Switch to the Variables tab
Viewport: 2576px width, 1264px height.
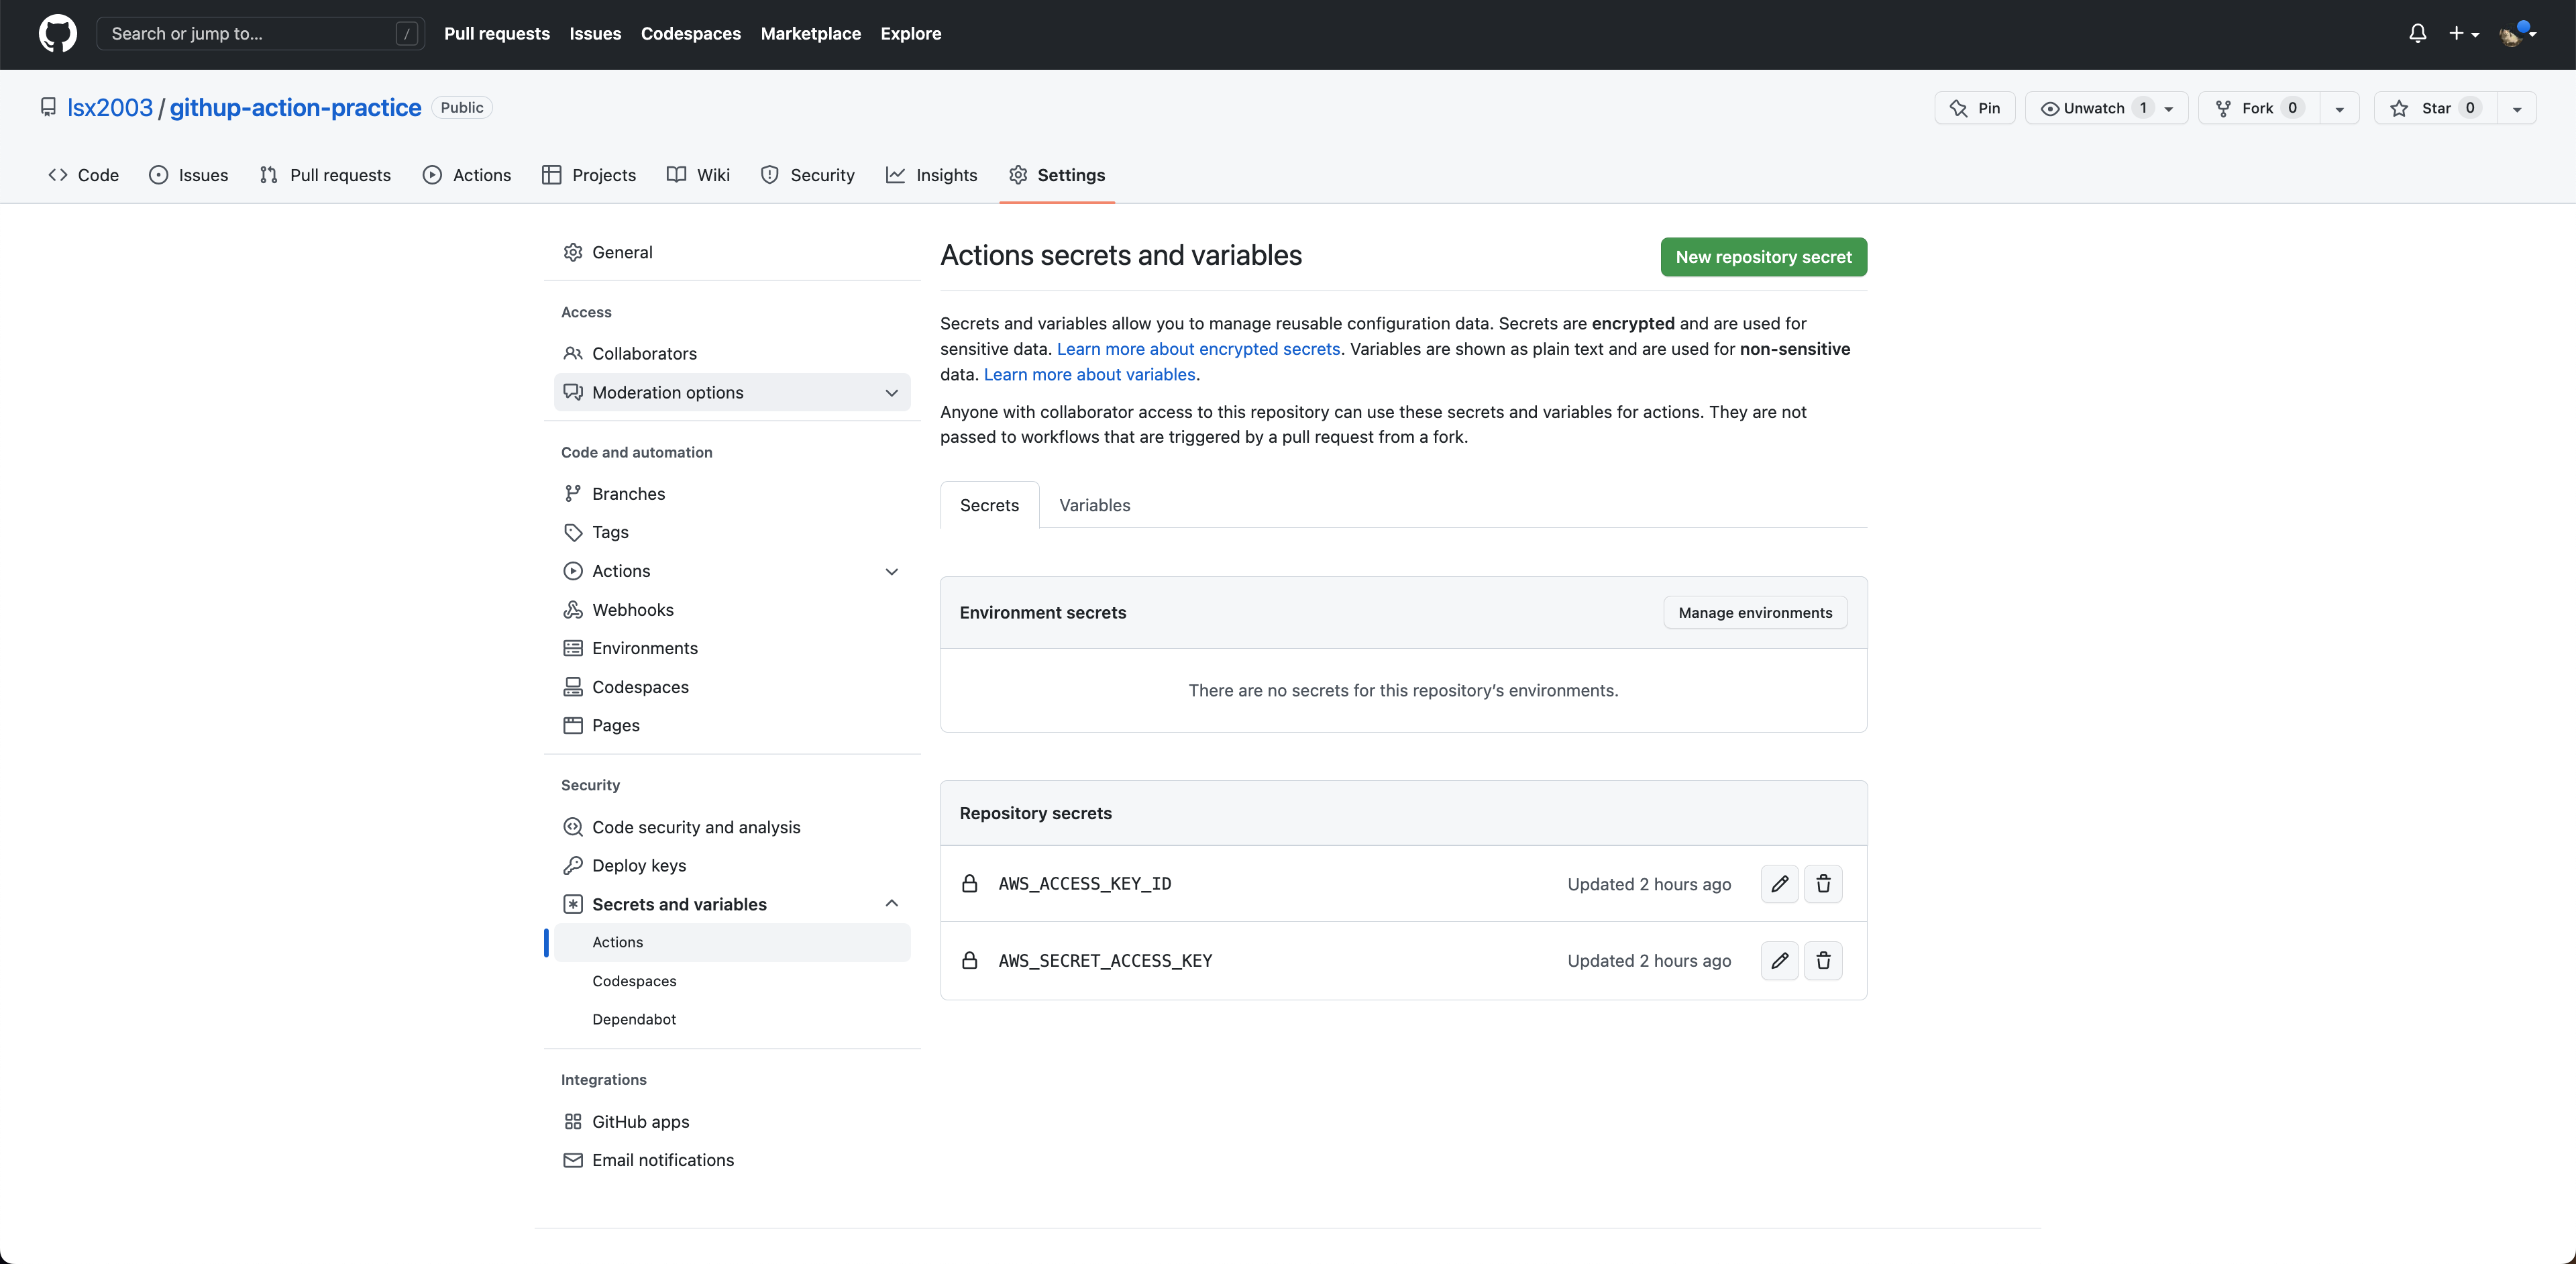pyautogui.click(x=1094, y=505)
